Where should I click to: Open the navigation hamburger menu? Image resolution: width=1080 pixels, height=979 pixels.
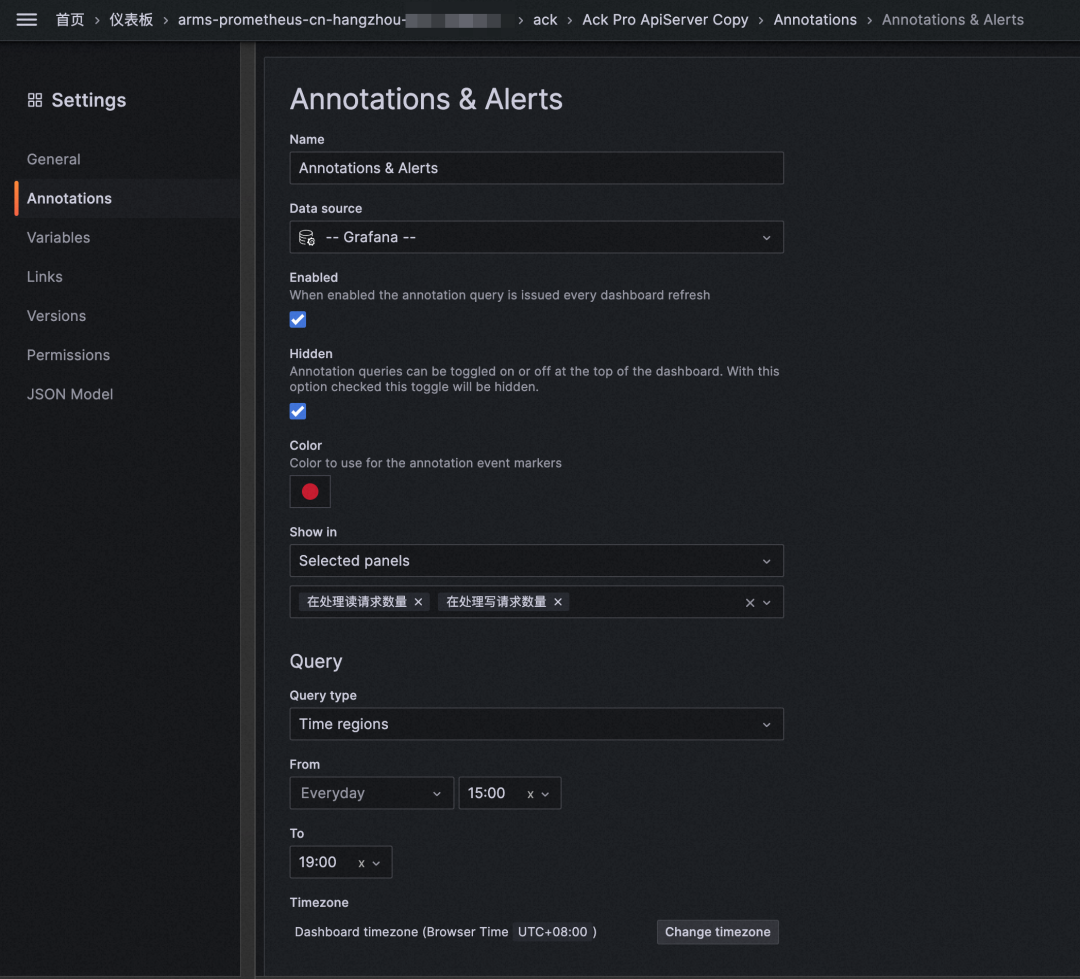(x=26, y=19)
